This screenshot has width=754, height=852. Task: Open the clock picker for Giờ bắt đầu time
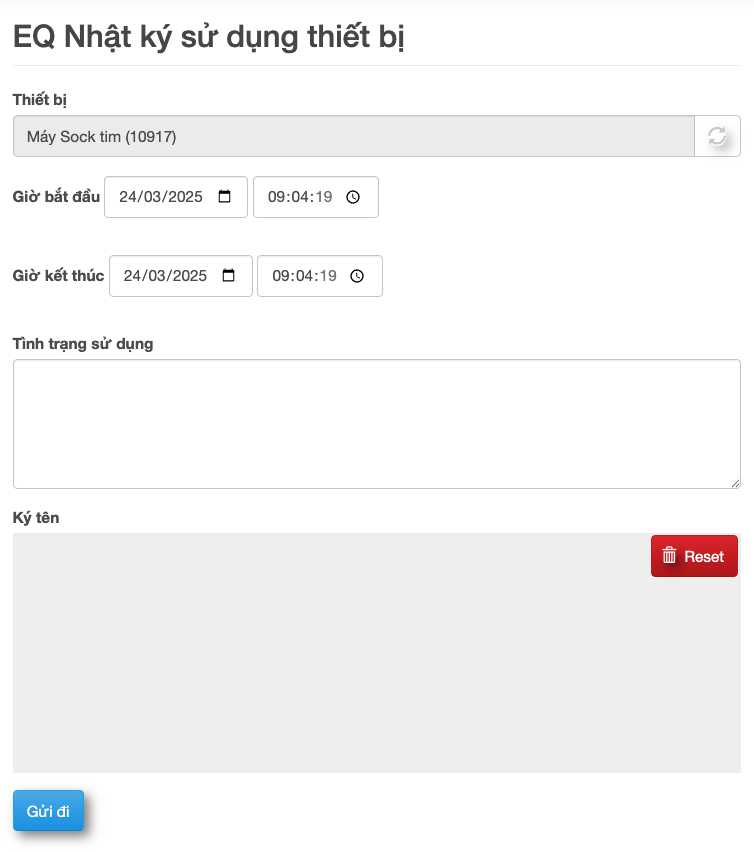tap(353, 197)
